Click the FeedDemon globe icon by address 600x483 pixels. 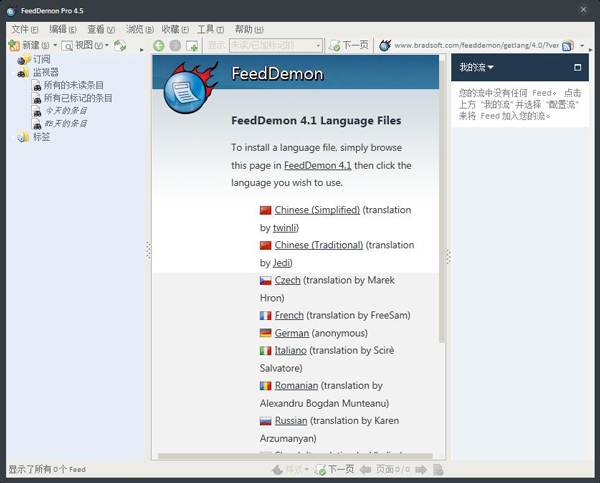(x=385, y=45)
